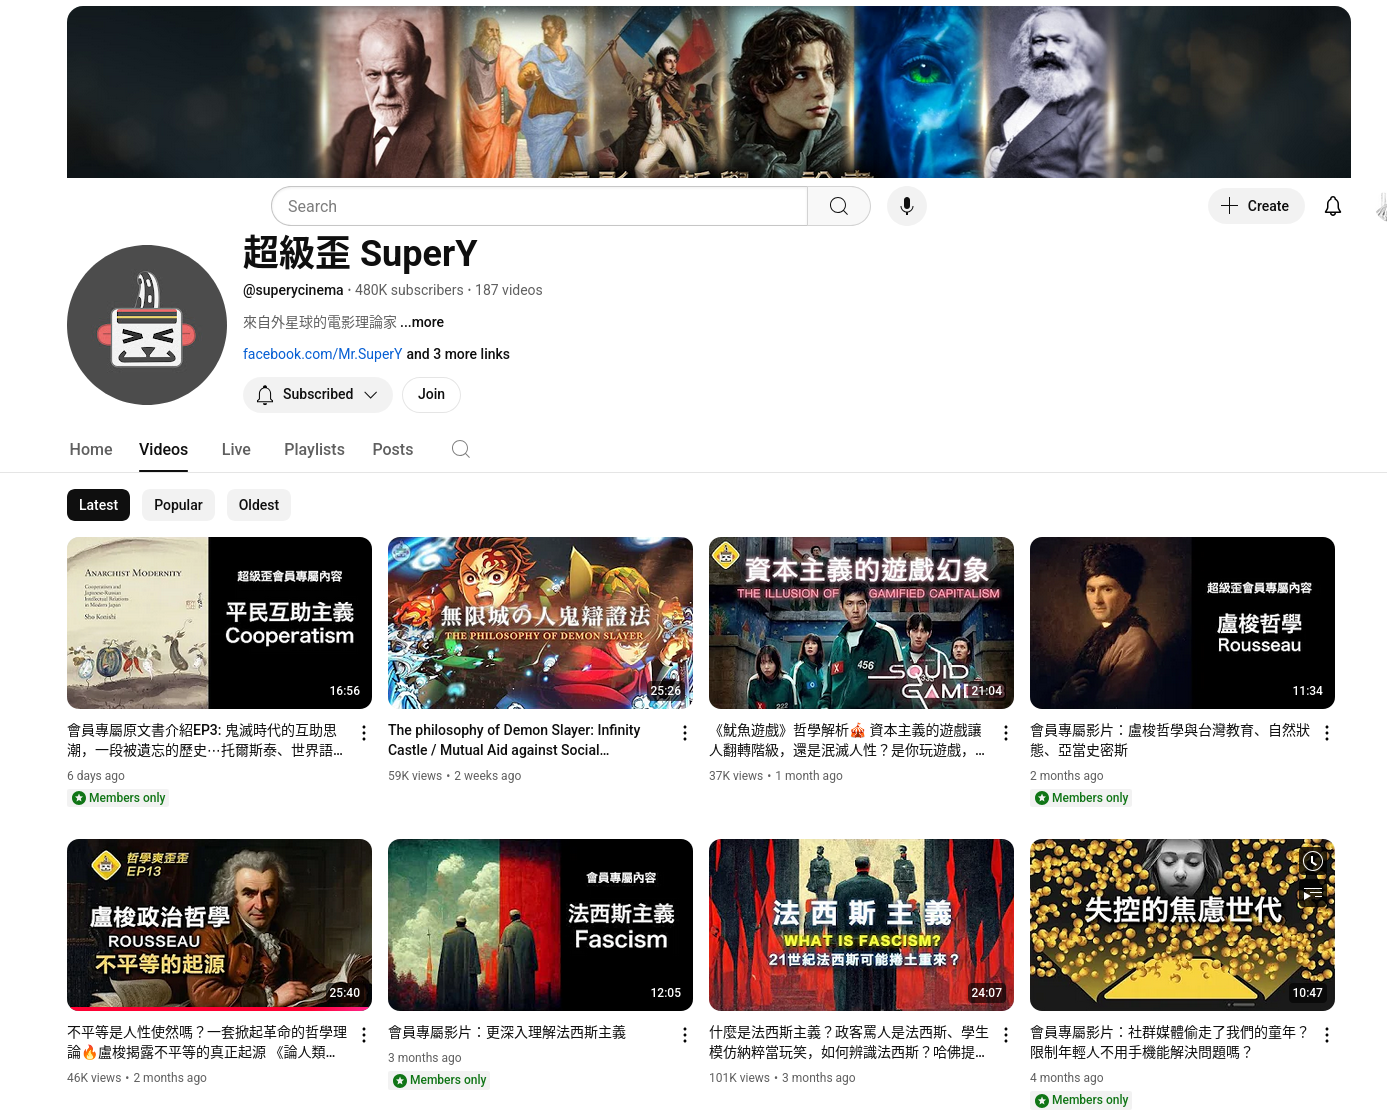
Task: Switch to the Home tab
Action: [x=91, y=449]
